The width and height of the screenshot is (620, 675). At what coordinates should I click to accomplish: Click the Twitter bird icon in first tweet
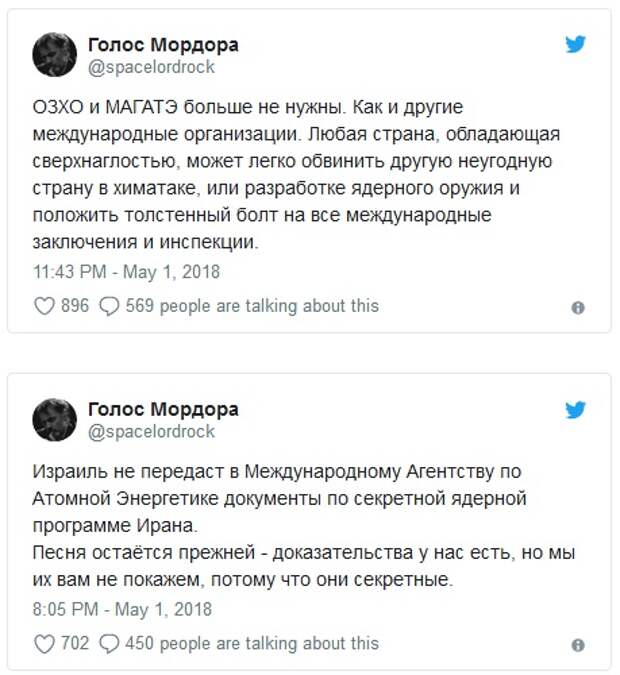(x=576, y=44)
